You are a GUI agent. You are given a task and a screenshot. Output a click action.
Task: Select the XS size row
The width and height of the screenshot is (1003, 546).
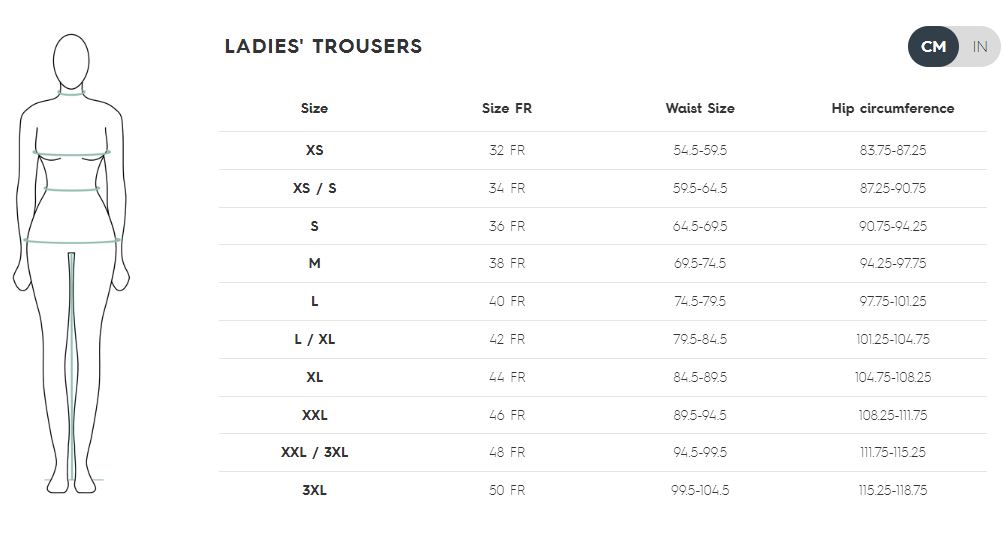point(603,151)
